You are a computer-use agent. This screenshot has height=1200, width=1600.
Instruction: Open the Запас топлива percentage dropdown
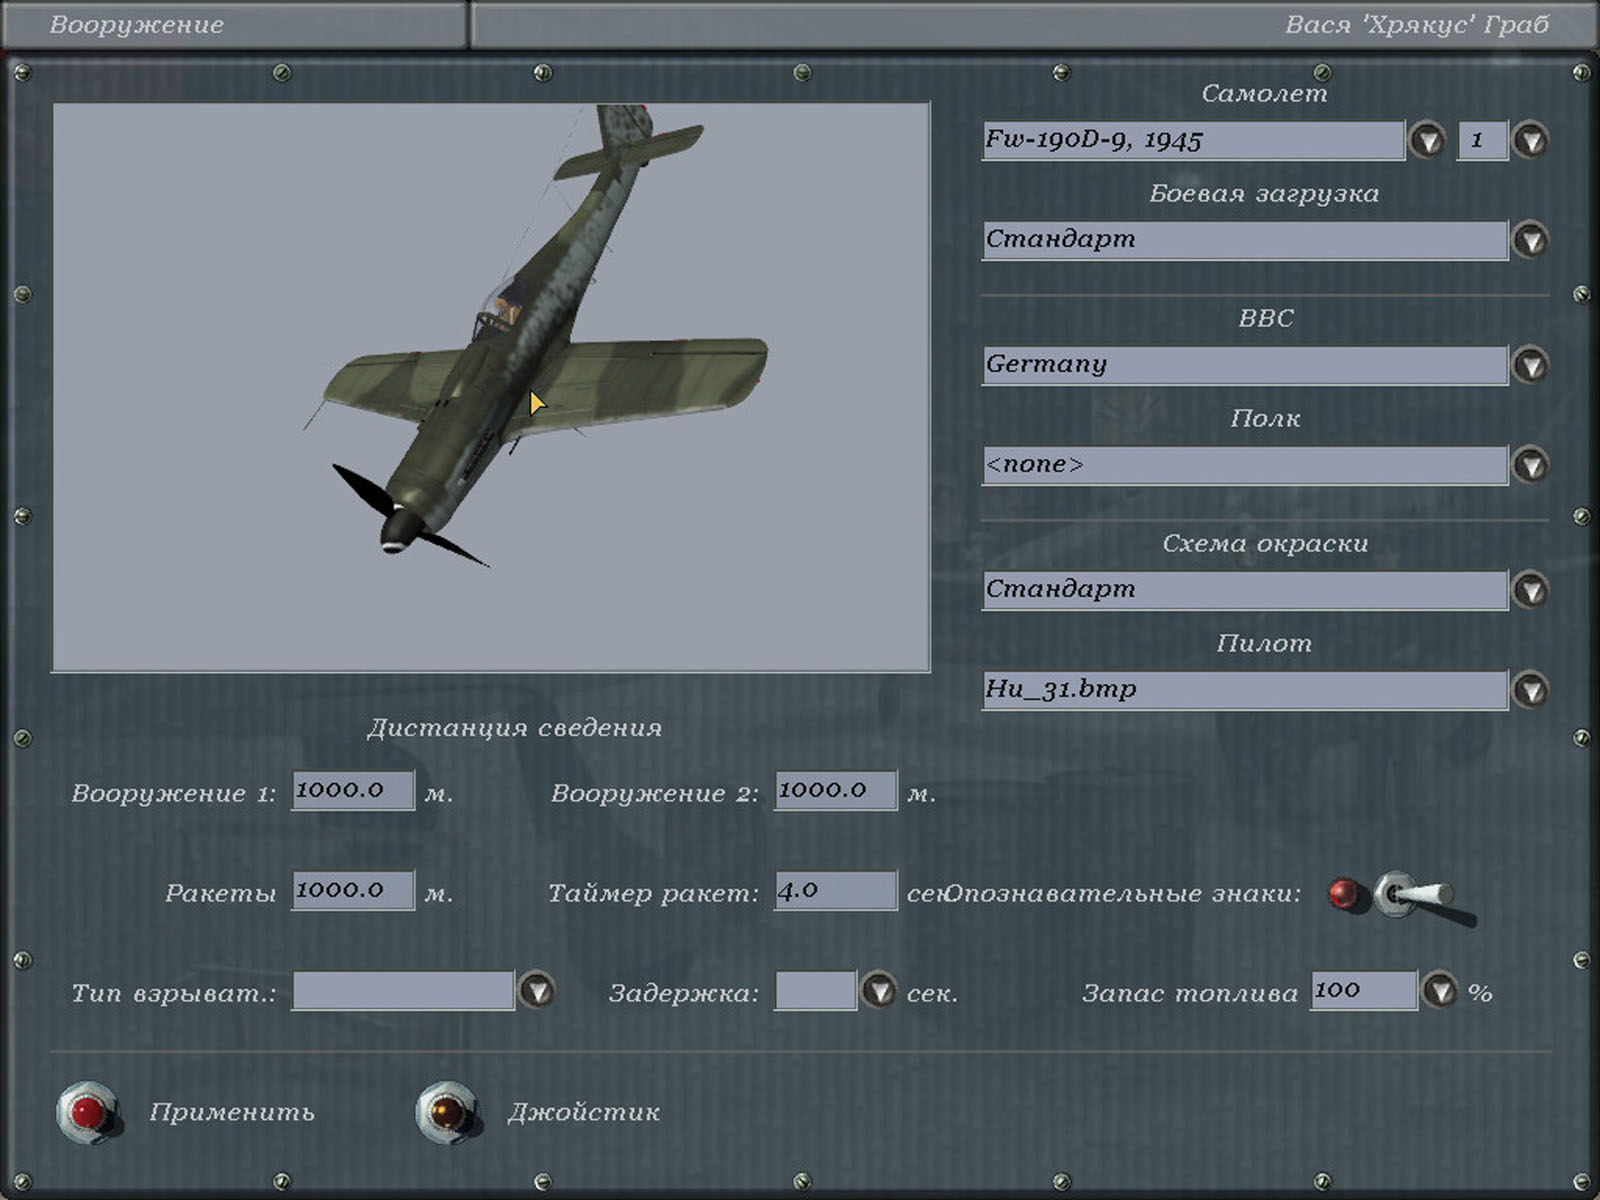click(1439, 991)
